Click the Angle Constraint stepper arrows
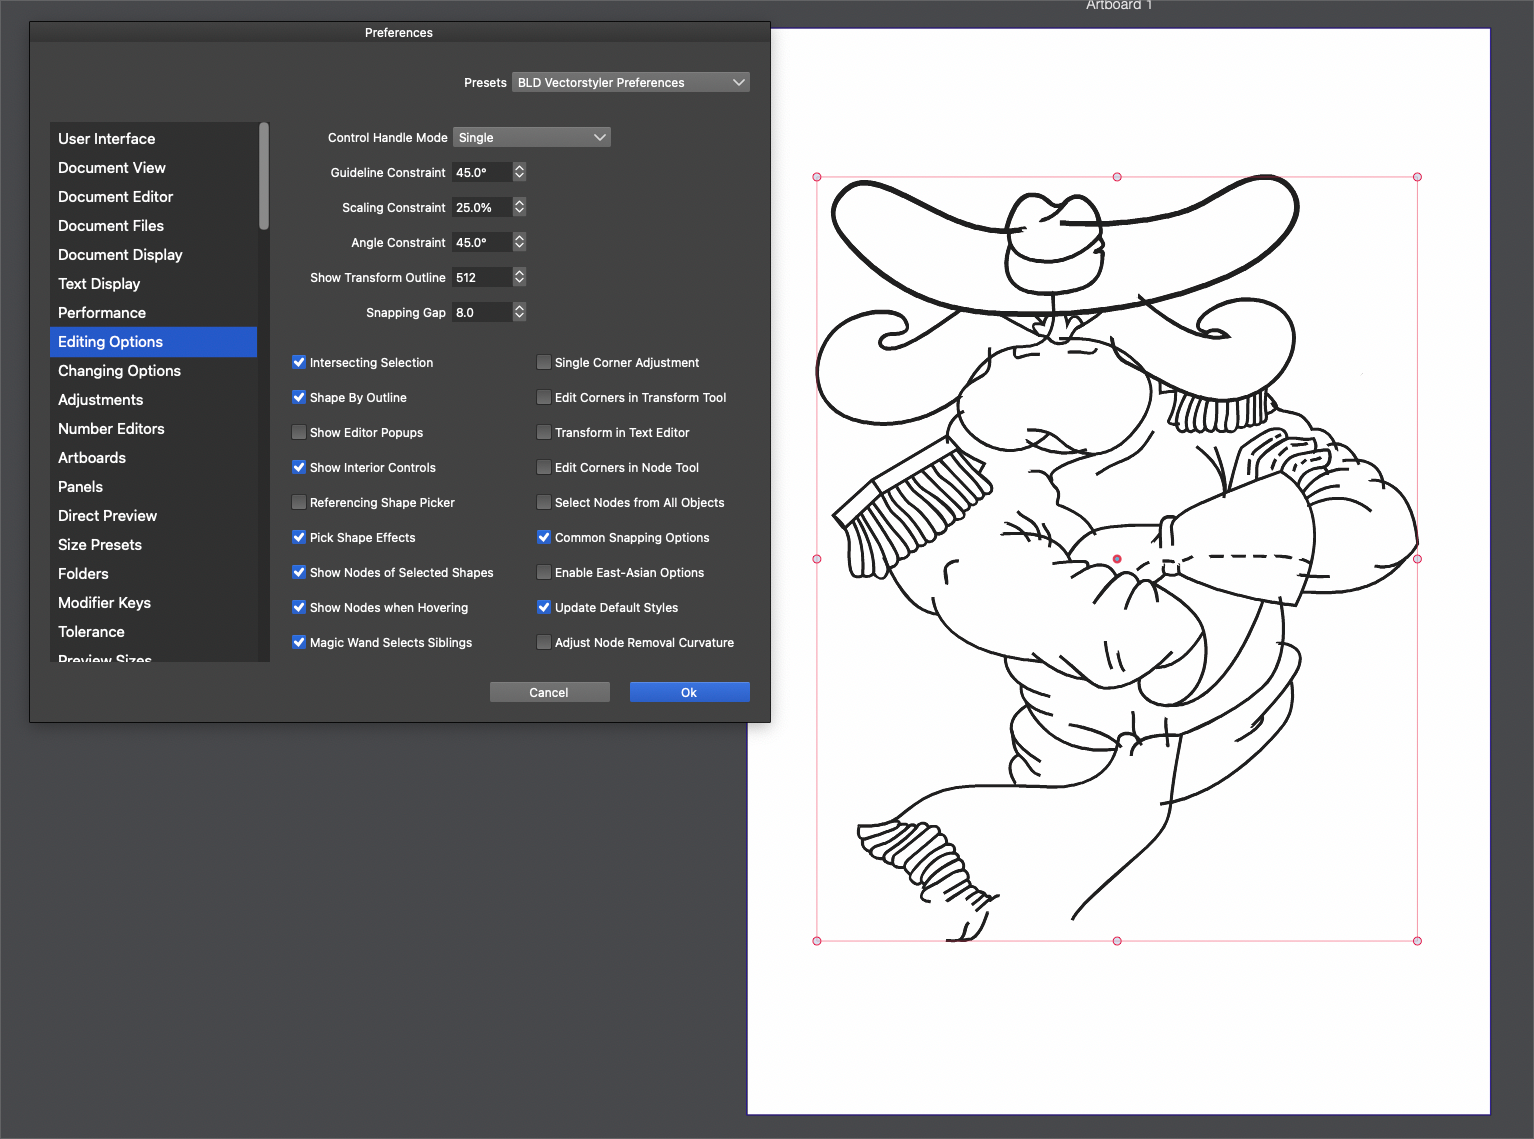Screen dimensions: 1534x1139 click(519, 242)
